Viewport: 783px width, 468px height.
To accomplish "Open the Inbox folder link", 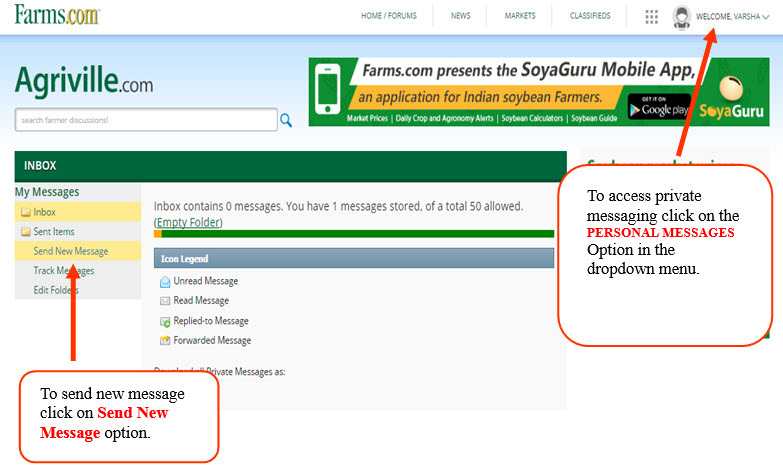I will pyautogui.click(x=45, y=212).
